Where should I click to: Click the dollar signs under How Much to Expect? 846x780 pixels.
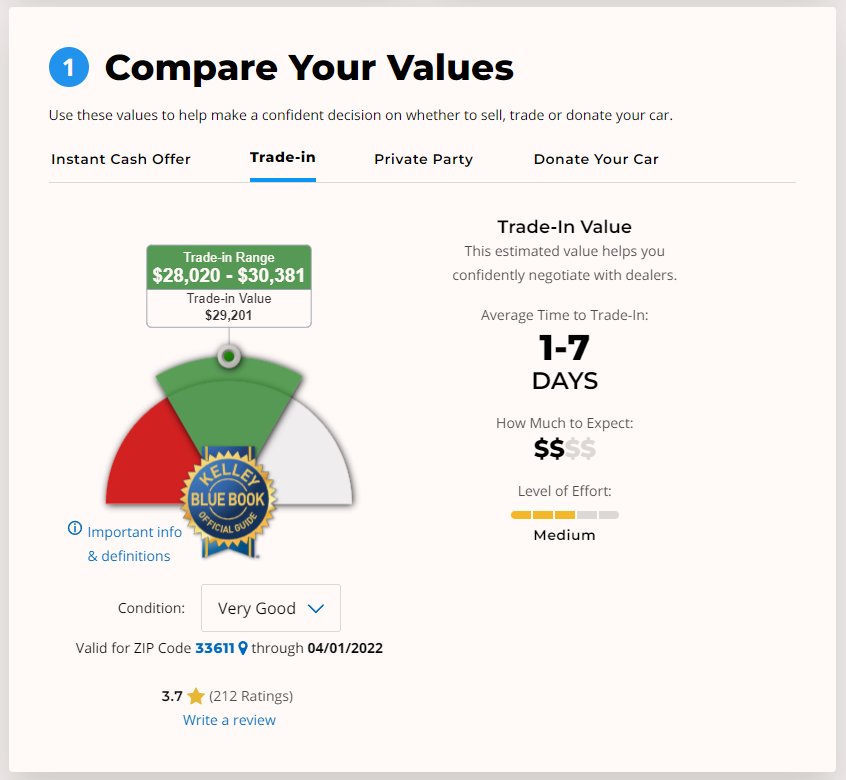coord(564,449)
